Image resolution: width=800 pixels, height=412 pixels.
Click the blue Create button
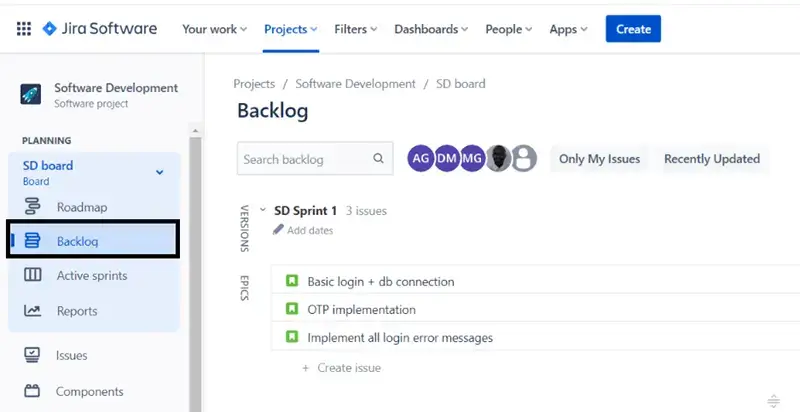633,29
